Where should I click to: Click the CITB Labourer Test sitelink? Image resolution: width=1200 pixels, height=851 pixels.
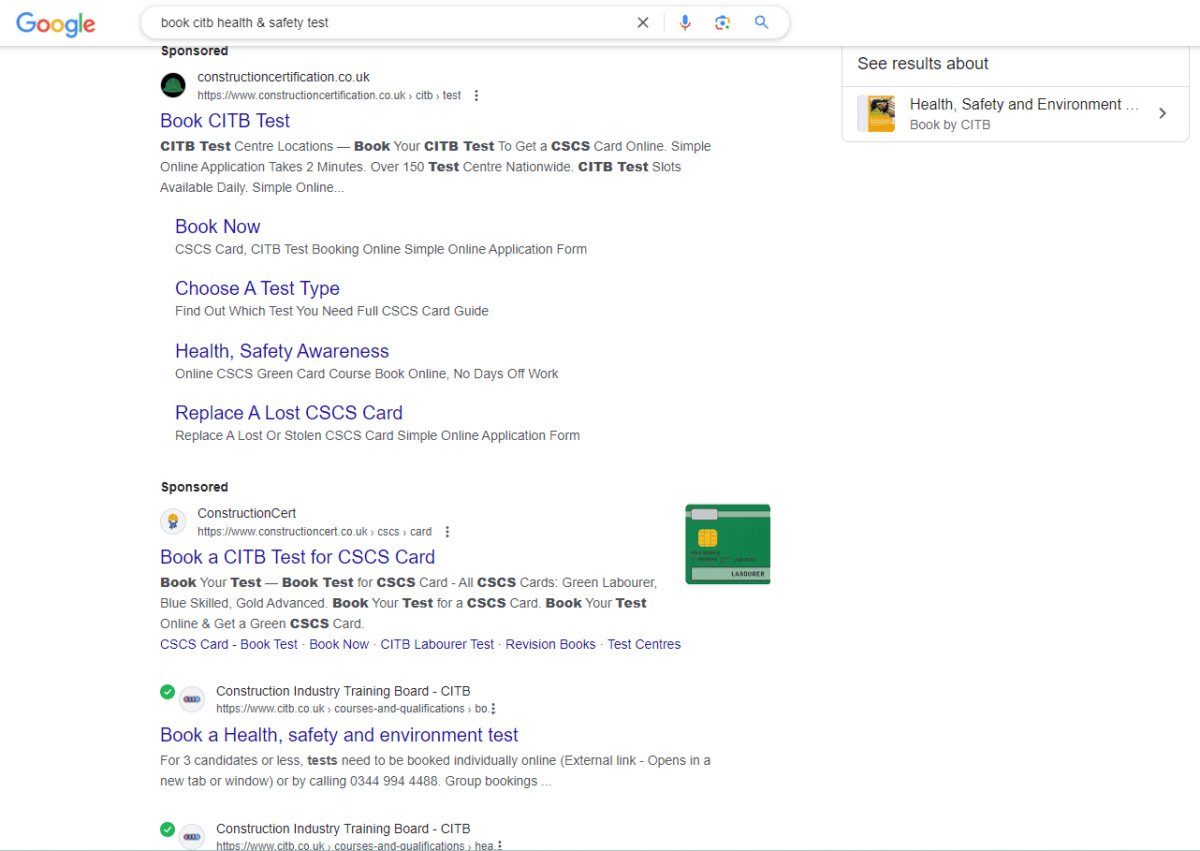[437, 645]
